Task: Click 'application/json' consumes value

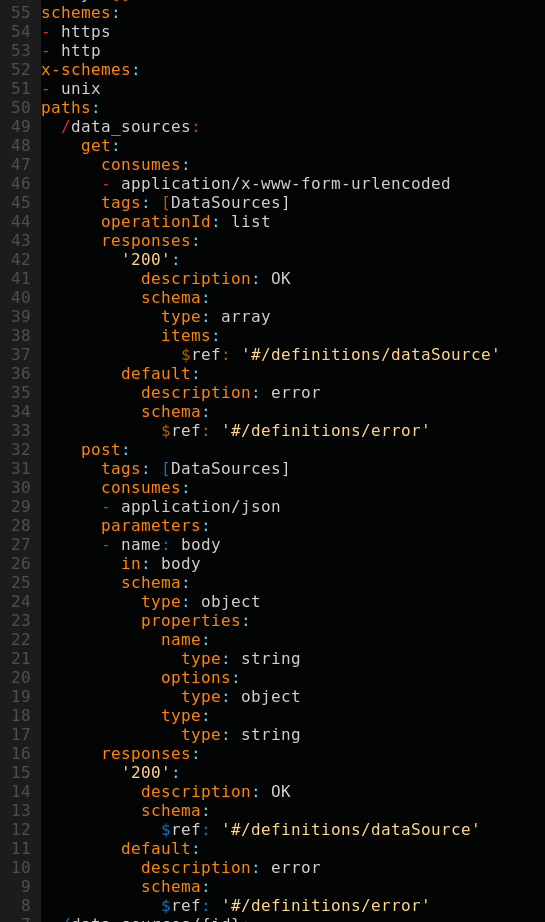Action: coord(200,507)
